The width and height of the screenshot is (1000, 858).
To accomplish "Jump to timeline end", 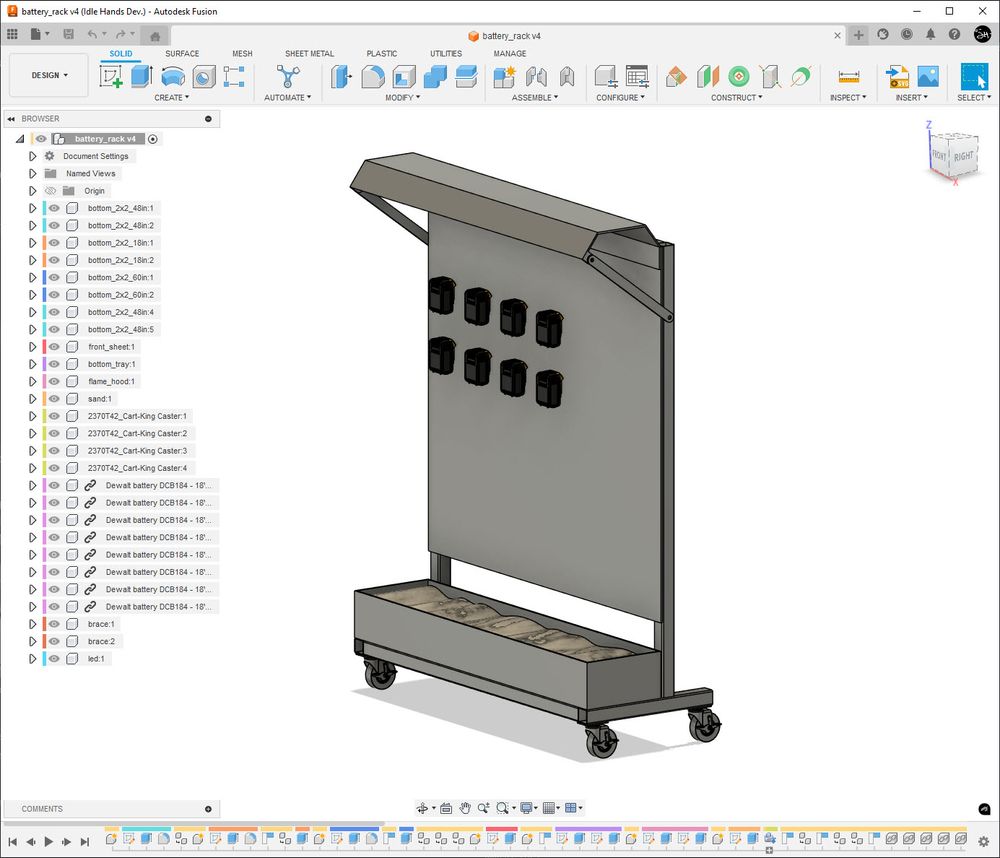I will tap(85, 842).
